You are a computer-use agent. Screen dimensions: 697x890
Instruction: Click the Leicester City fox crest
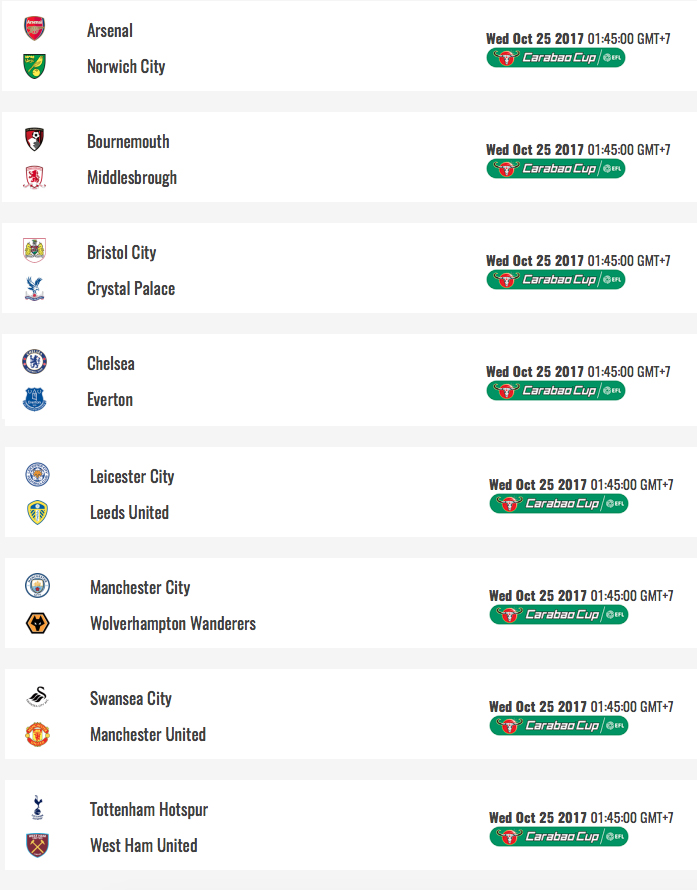pos(38,476)
